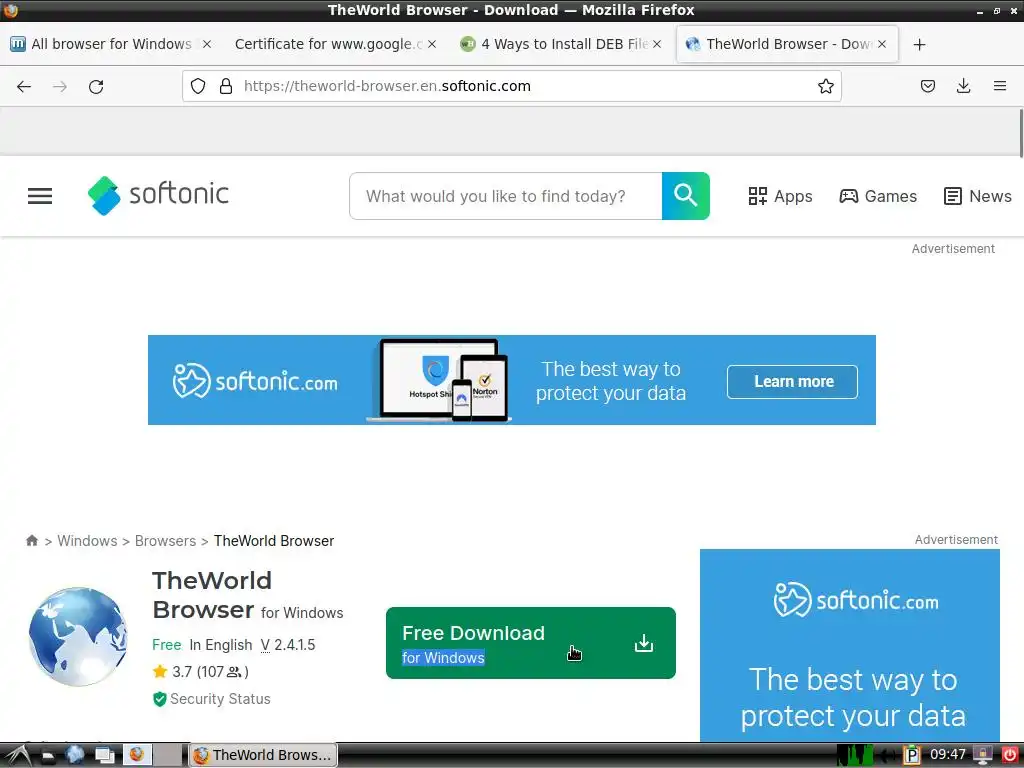Open the system start menu in taskbar
This screenshot has width=1024, height=768.
click(x=17, y=756)
